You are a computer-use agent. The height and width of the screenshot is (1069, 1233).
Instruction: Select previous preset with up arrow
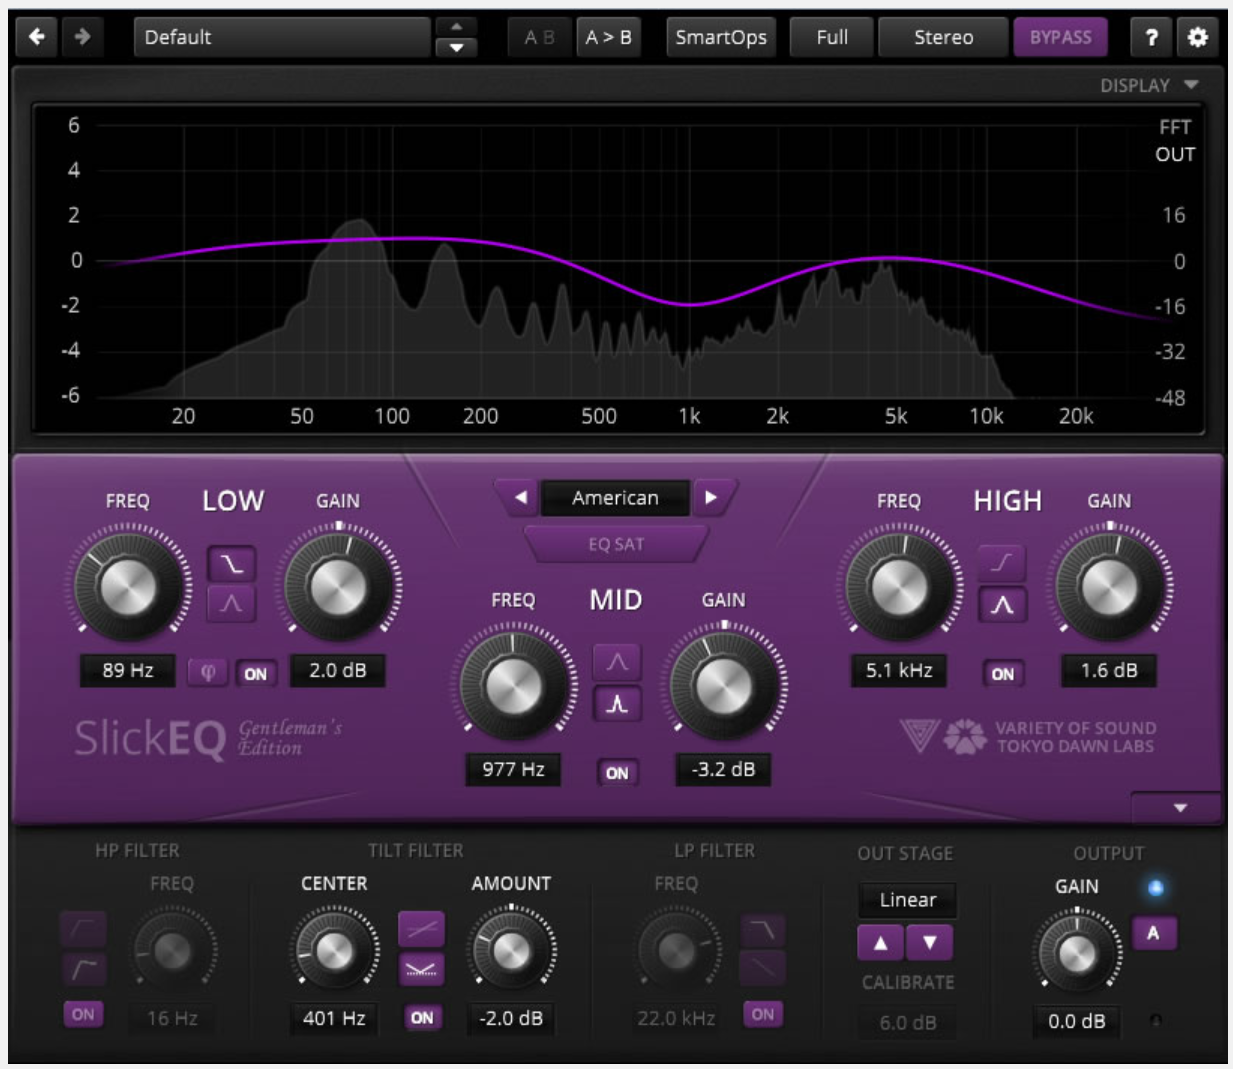point(456,27)
